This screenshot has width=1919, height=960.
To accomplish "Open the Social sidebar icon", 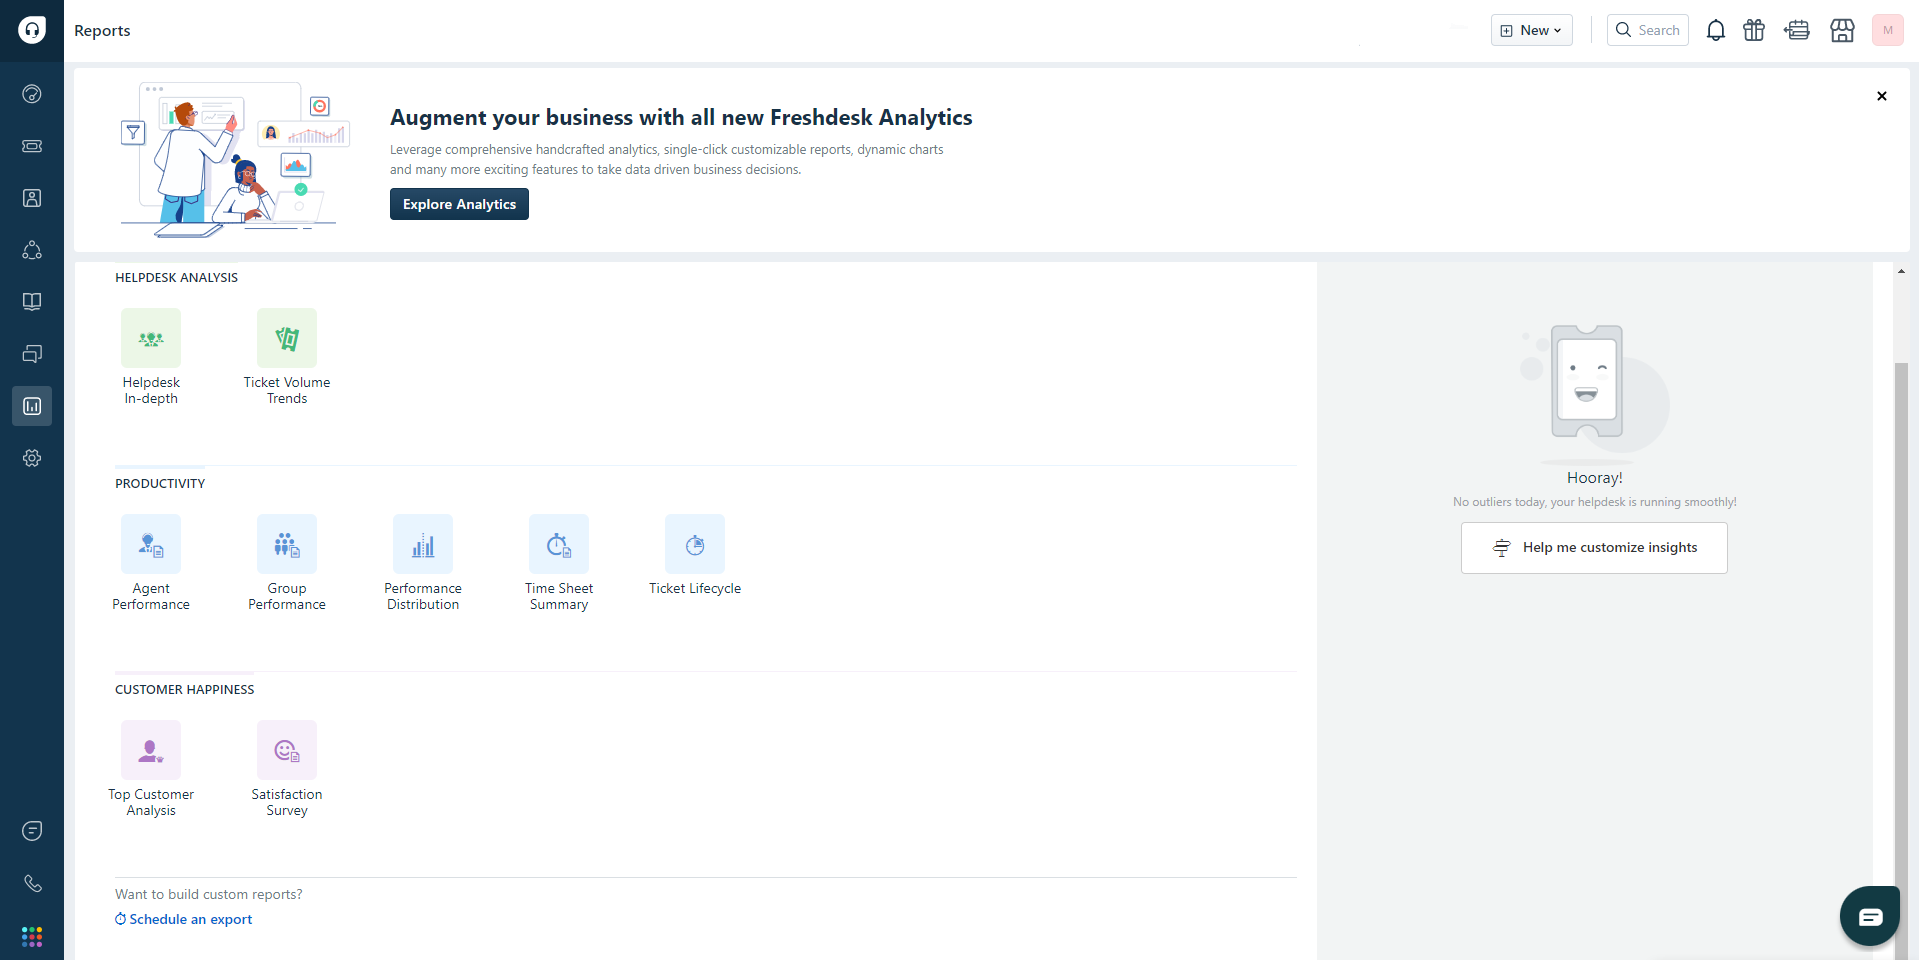I will coord(32,250).
